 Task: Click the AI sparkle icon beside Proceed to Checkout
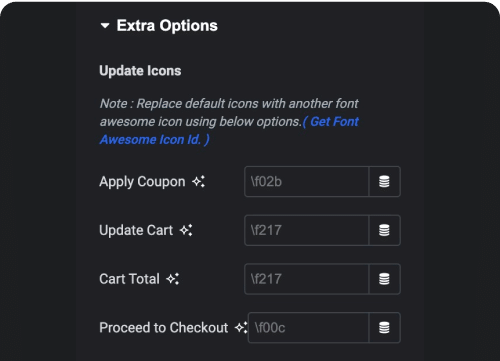tap(241, 328)
